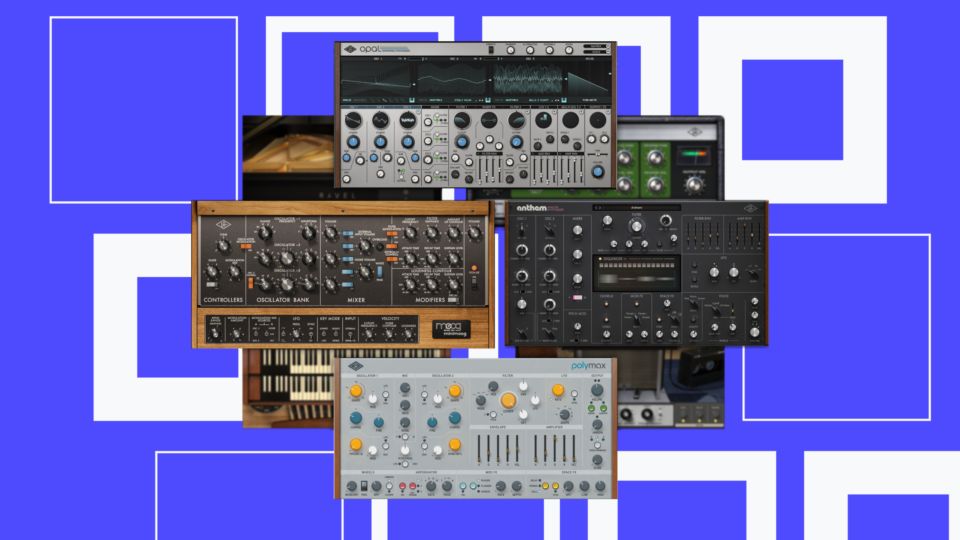The height and width of the screenshot is (540, 960).
Task: Toggle the left yellow Space FX button in Polymax
Action: tap(546, 486)
